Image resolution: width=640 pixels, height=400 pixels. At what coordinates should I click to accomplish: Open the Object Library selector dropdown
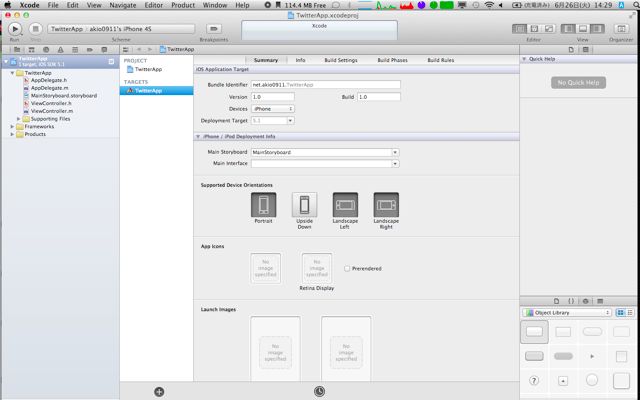567,313
